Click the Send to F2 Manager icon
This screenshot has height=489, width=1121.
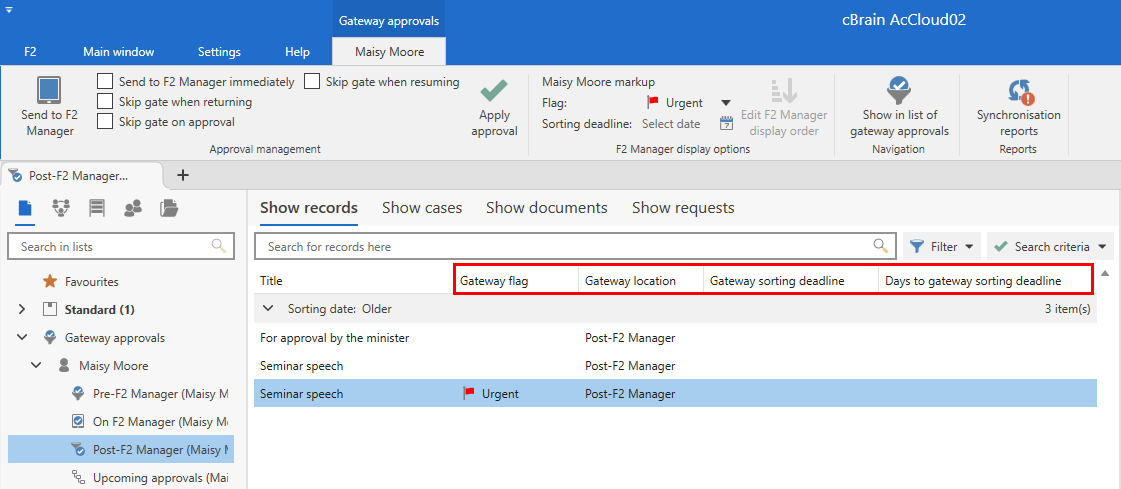tap(50, 93)
